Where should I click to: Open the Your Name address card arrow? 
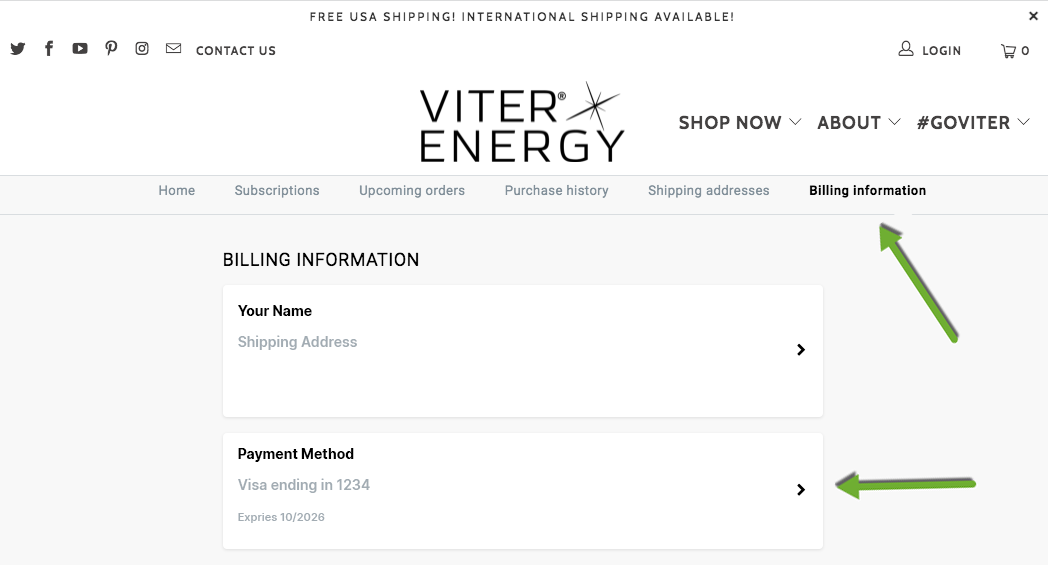(801, 350)
